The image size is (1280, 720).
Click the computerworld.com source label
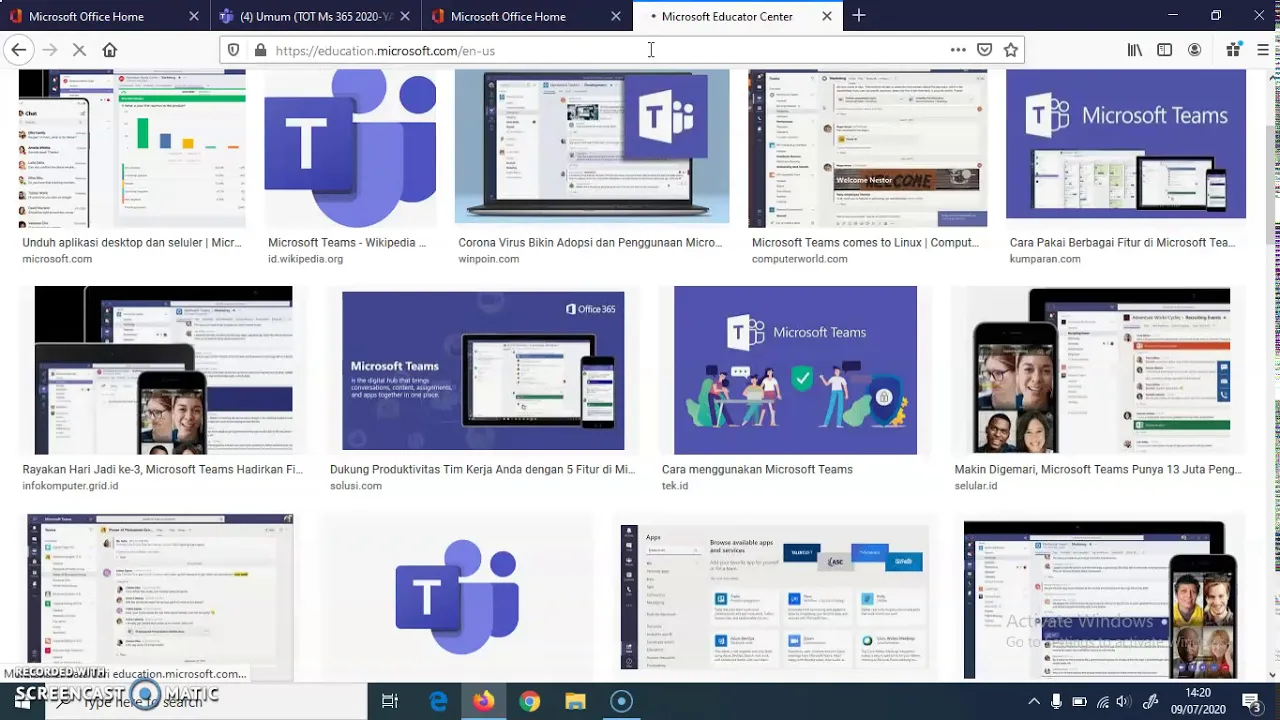pos(800,259)
